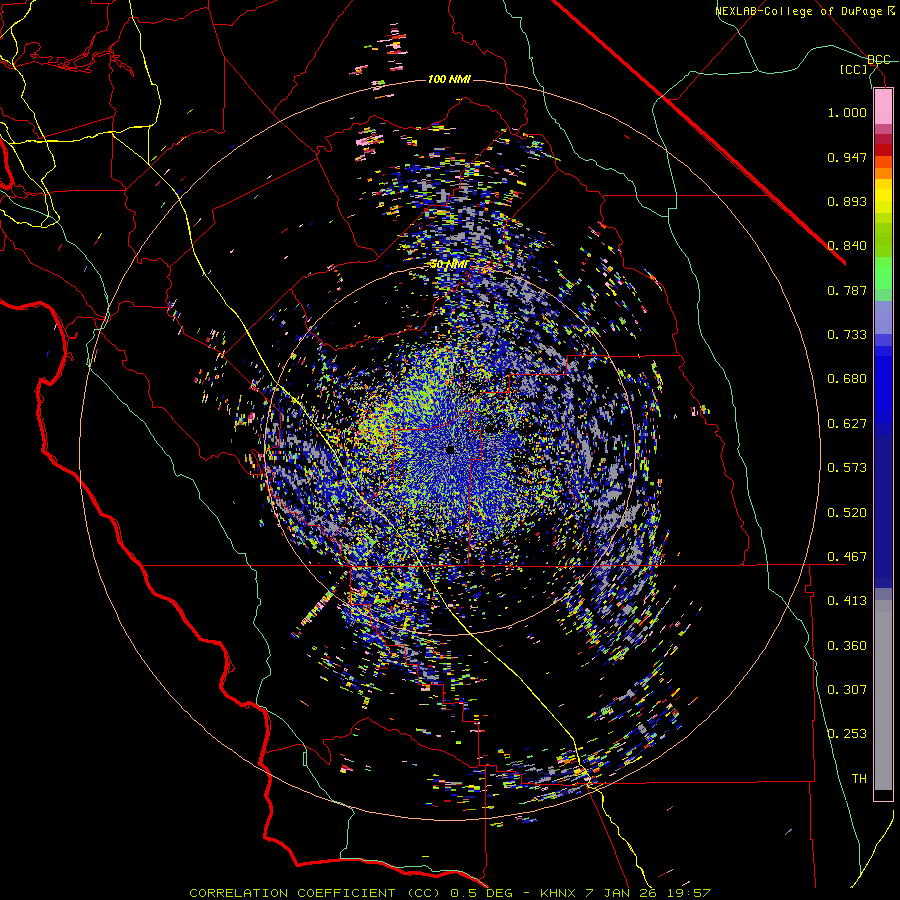The height and width of the screenshot is (900, 900).
Task: Click the 0.467 color scale label
Action: [847, 557]
